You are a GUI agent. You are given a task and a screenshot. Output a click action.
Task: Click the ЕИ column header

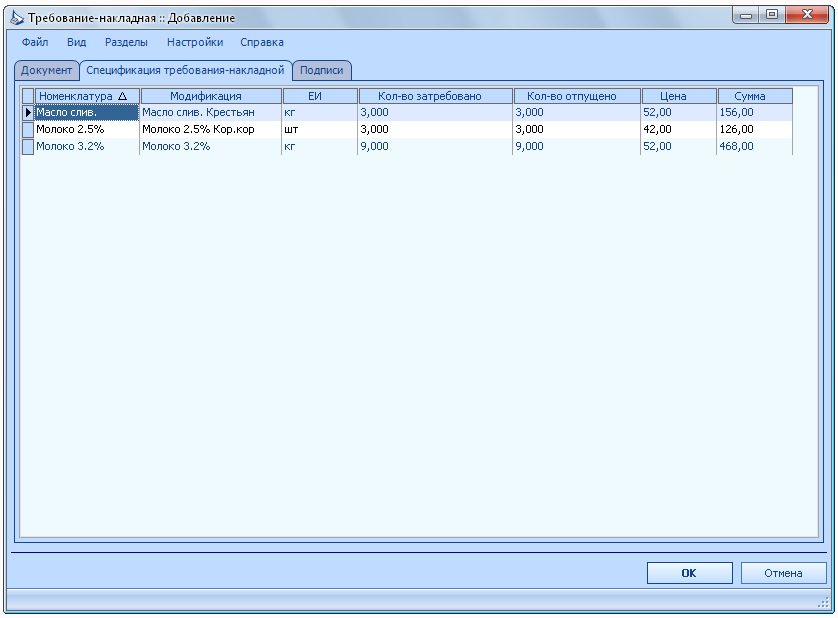320,96
